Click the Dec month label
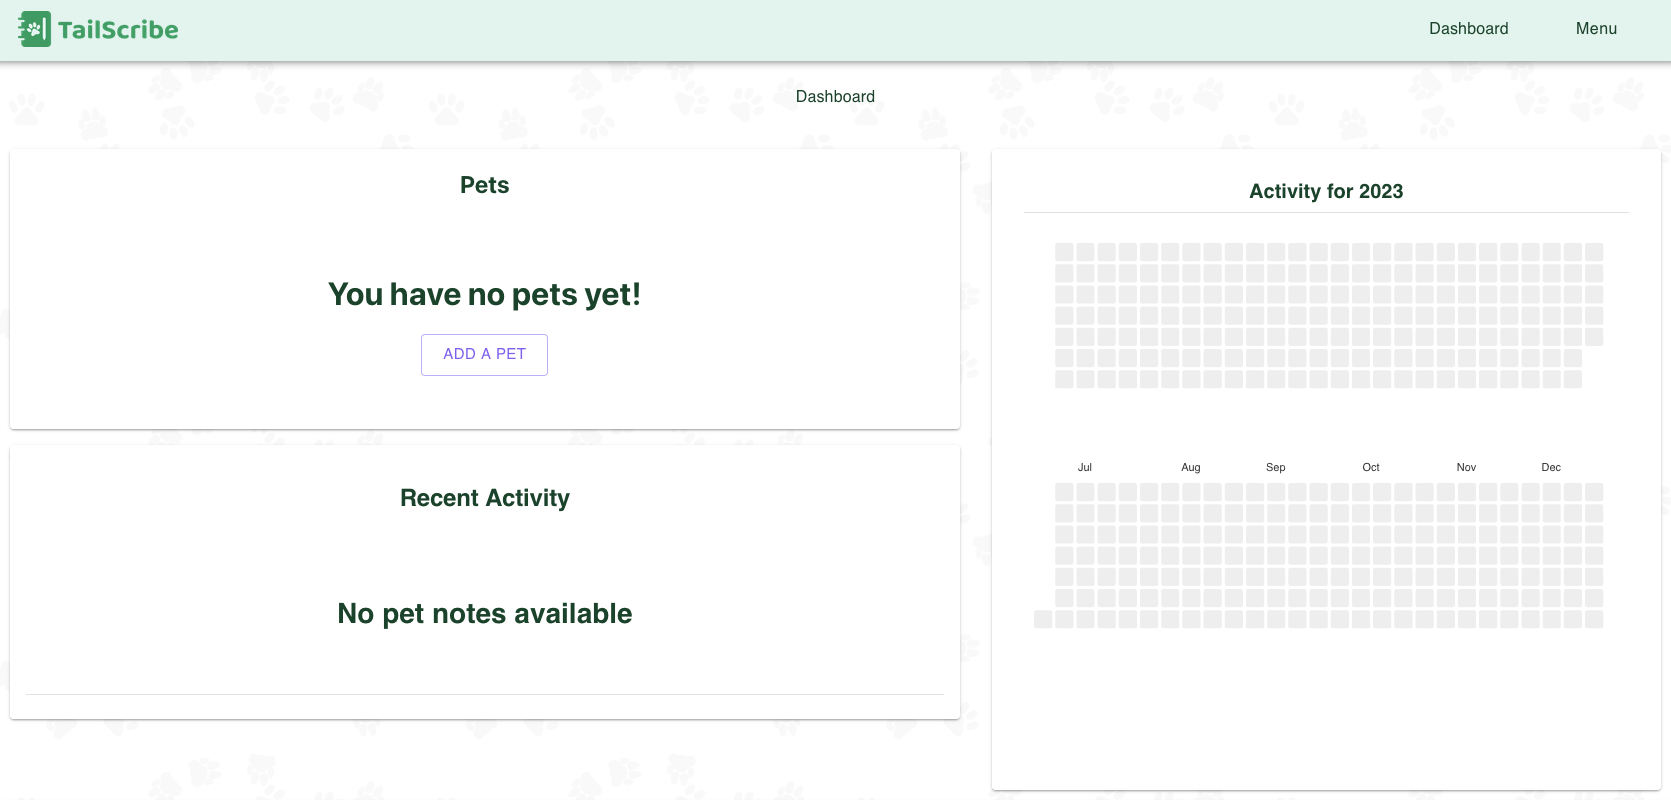This screenshot has height=800, width=1671. 1551,466
